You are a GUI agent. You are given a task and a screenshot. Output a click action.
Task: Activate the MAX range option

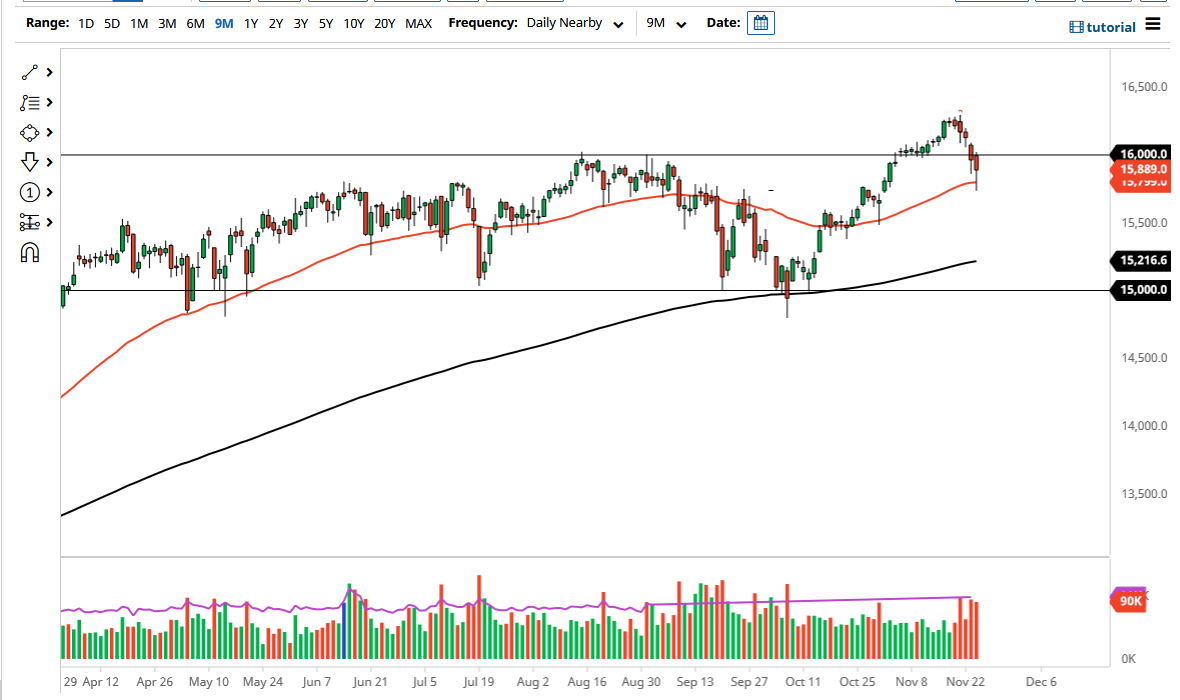tap(419, 23)
